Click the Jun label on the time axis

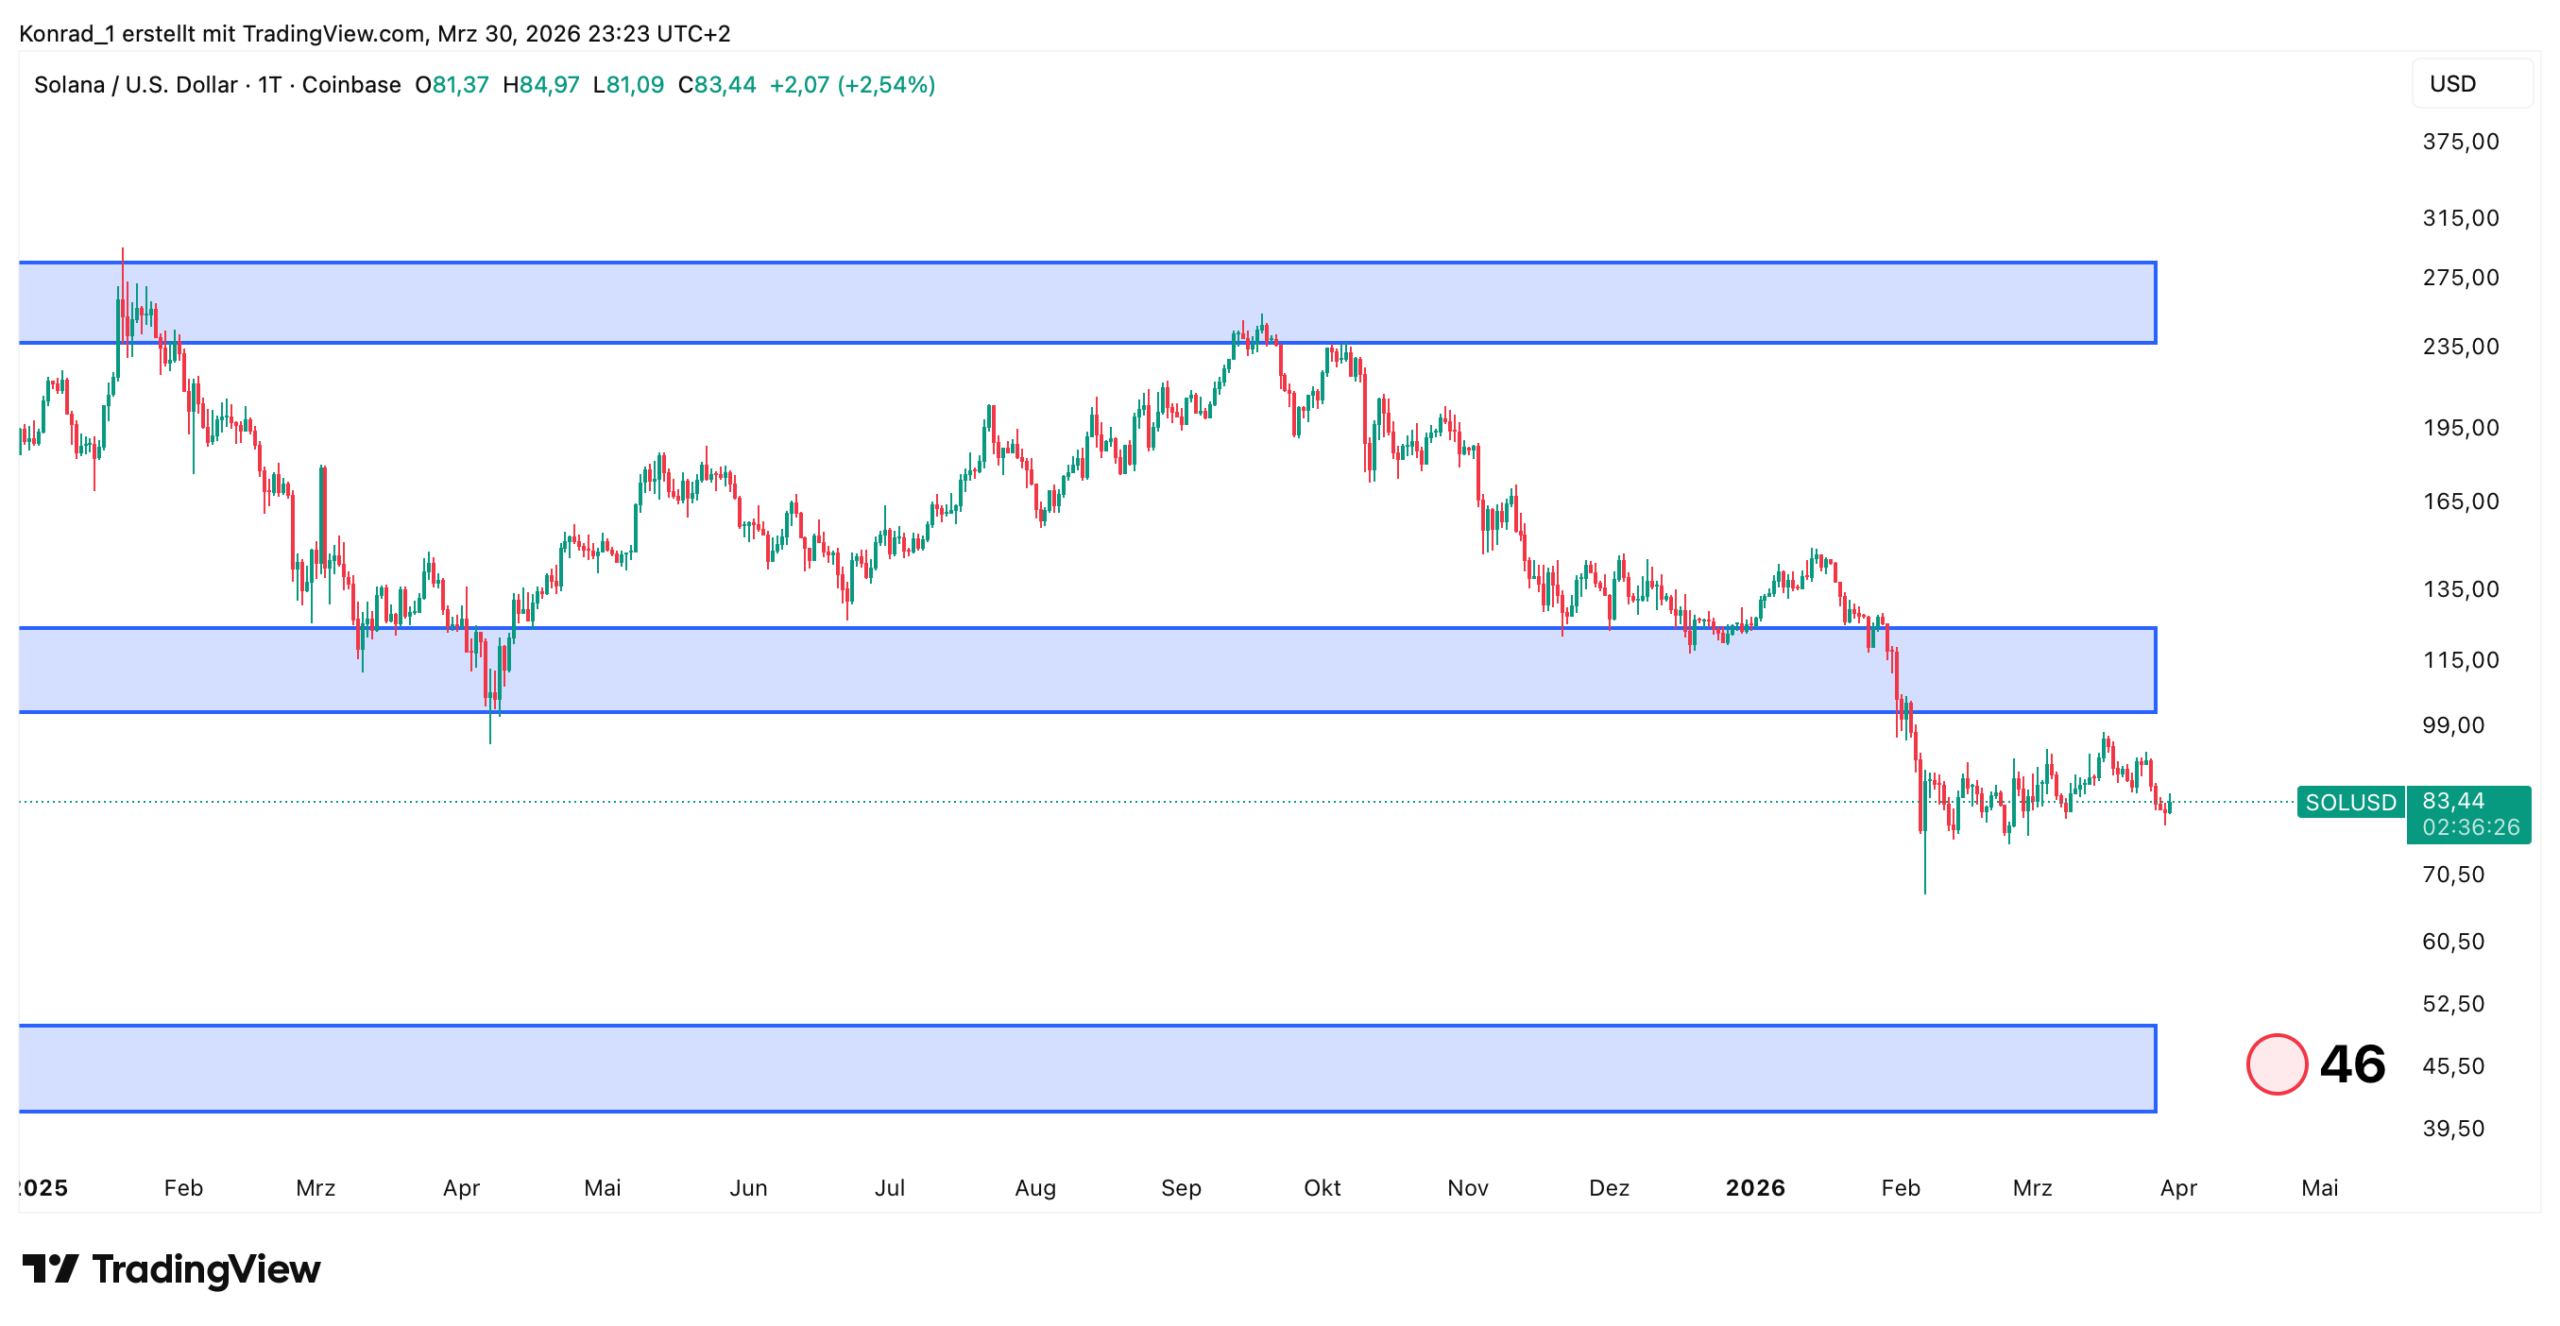pyautogui.click(x=748, y=1187)
